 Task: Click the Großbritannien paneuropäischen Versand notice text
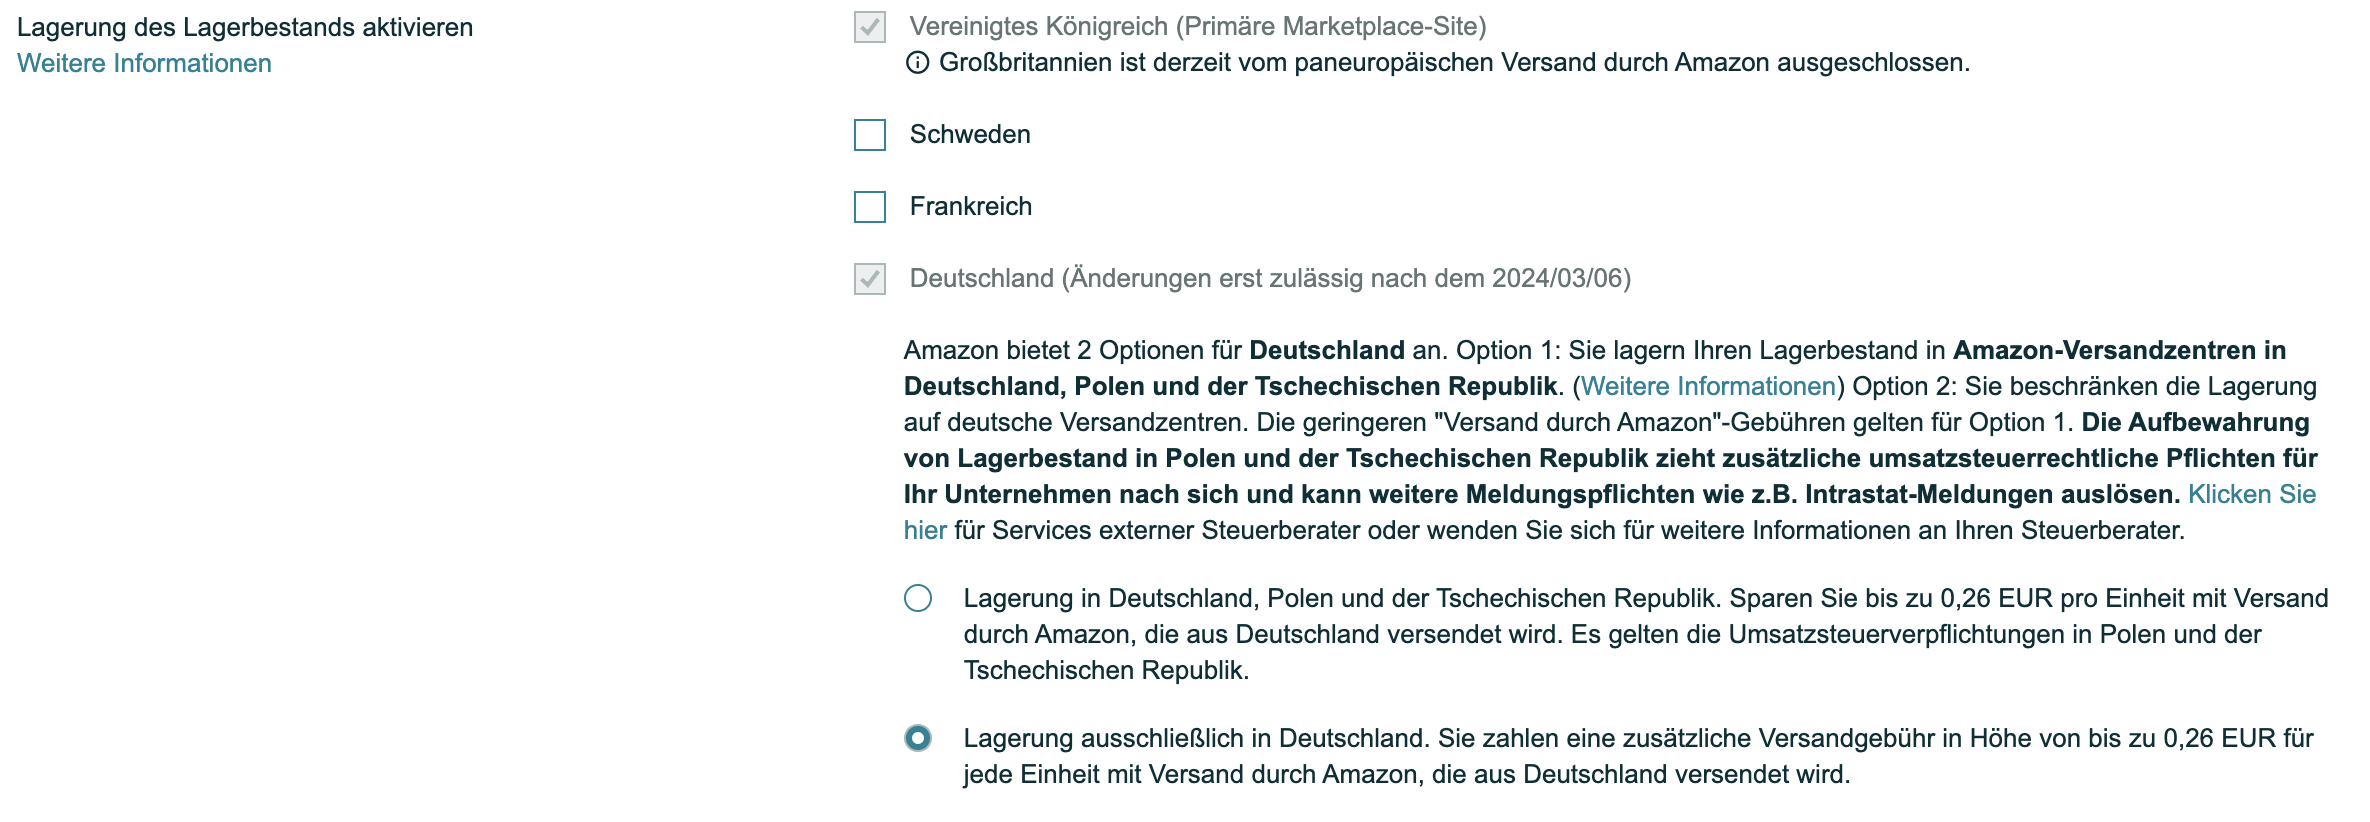[x=1455, y=63]
